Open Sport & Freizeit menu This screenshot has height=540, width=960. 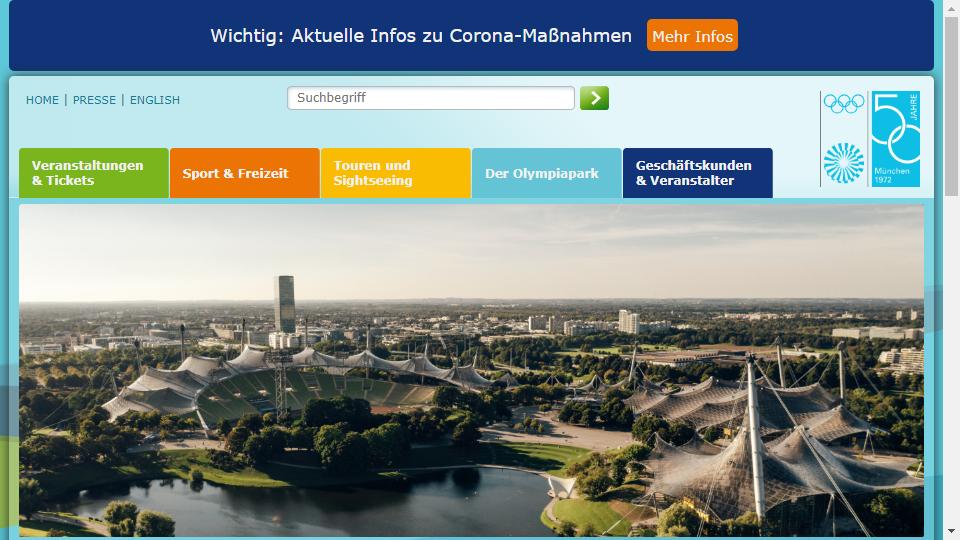coord(245,173)
